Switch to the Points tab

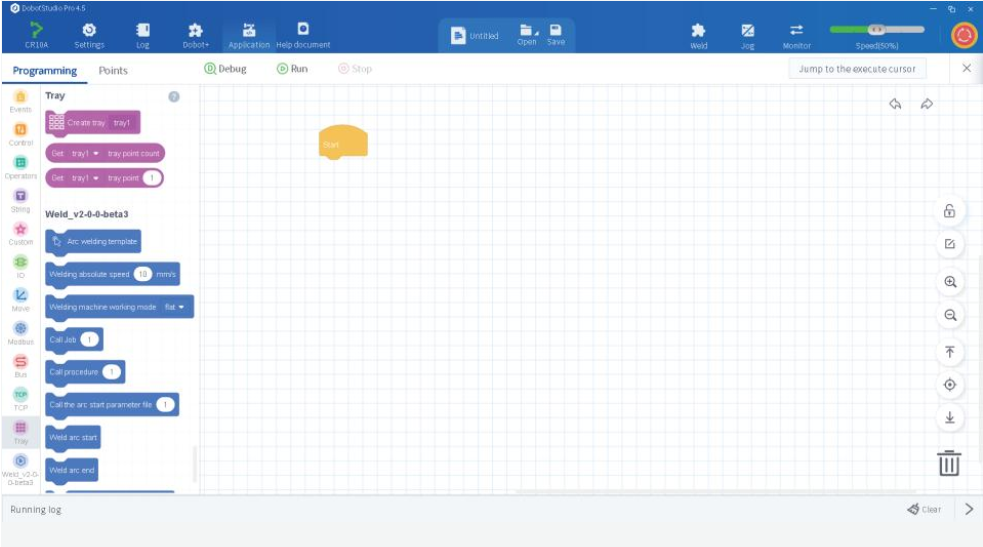(x=113, y=71)
